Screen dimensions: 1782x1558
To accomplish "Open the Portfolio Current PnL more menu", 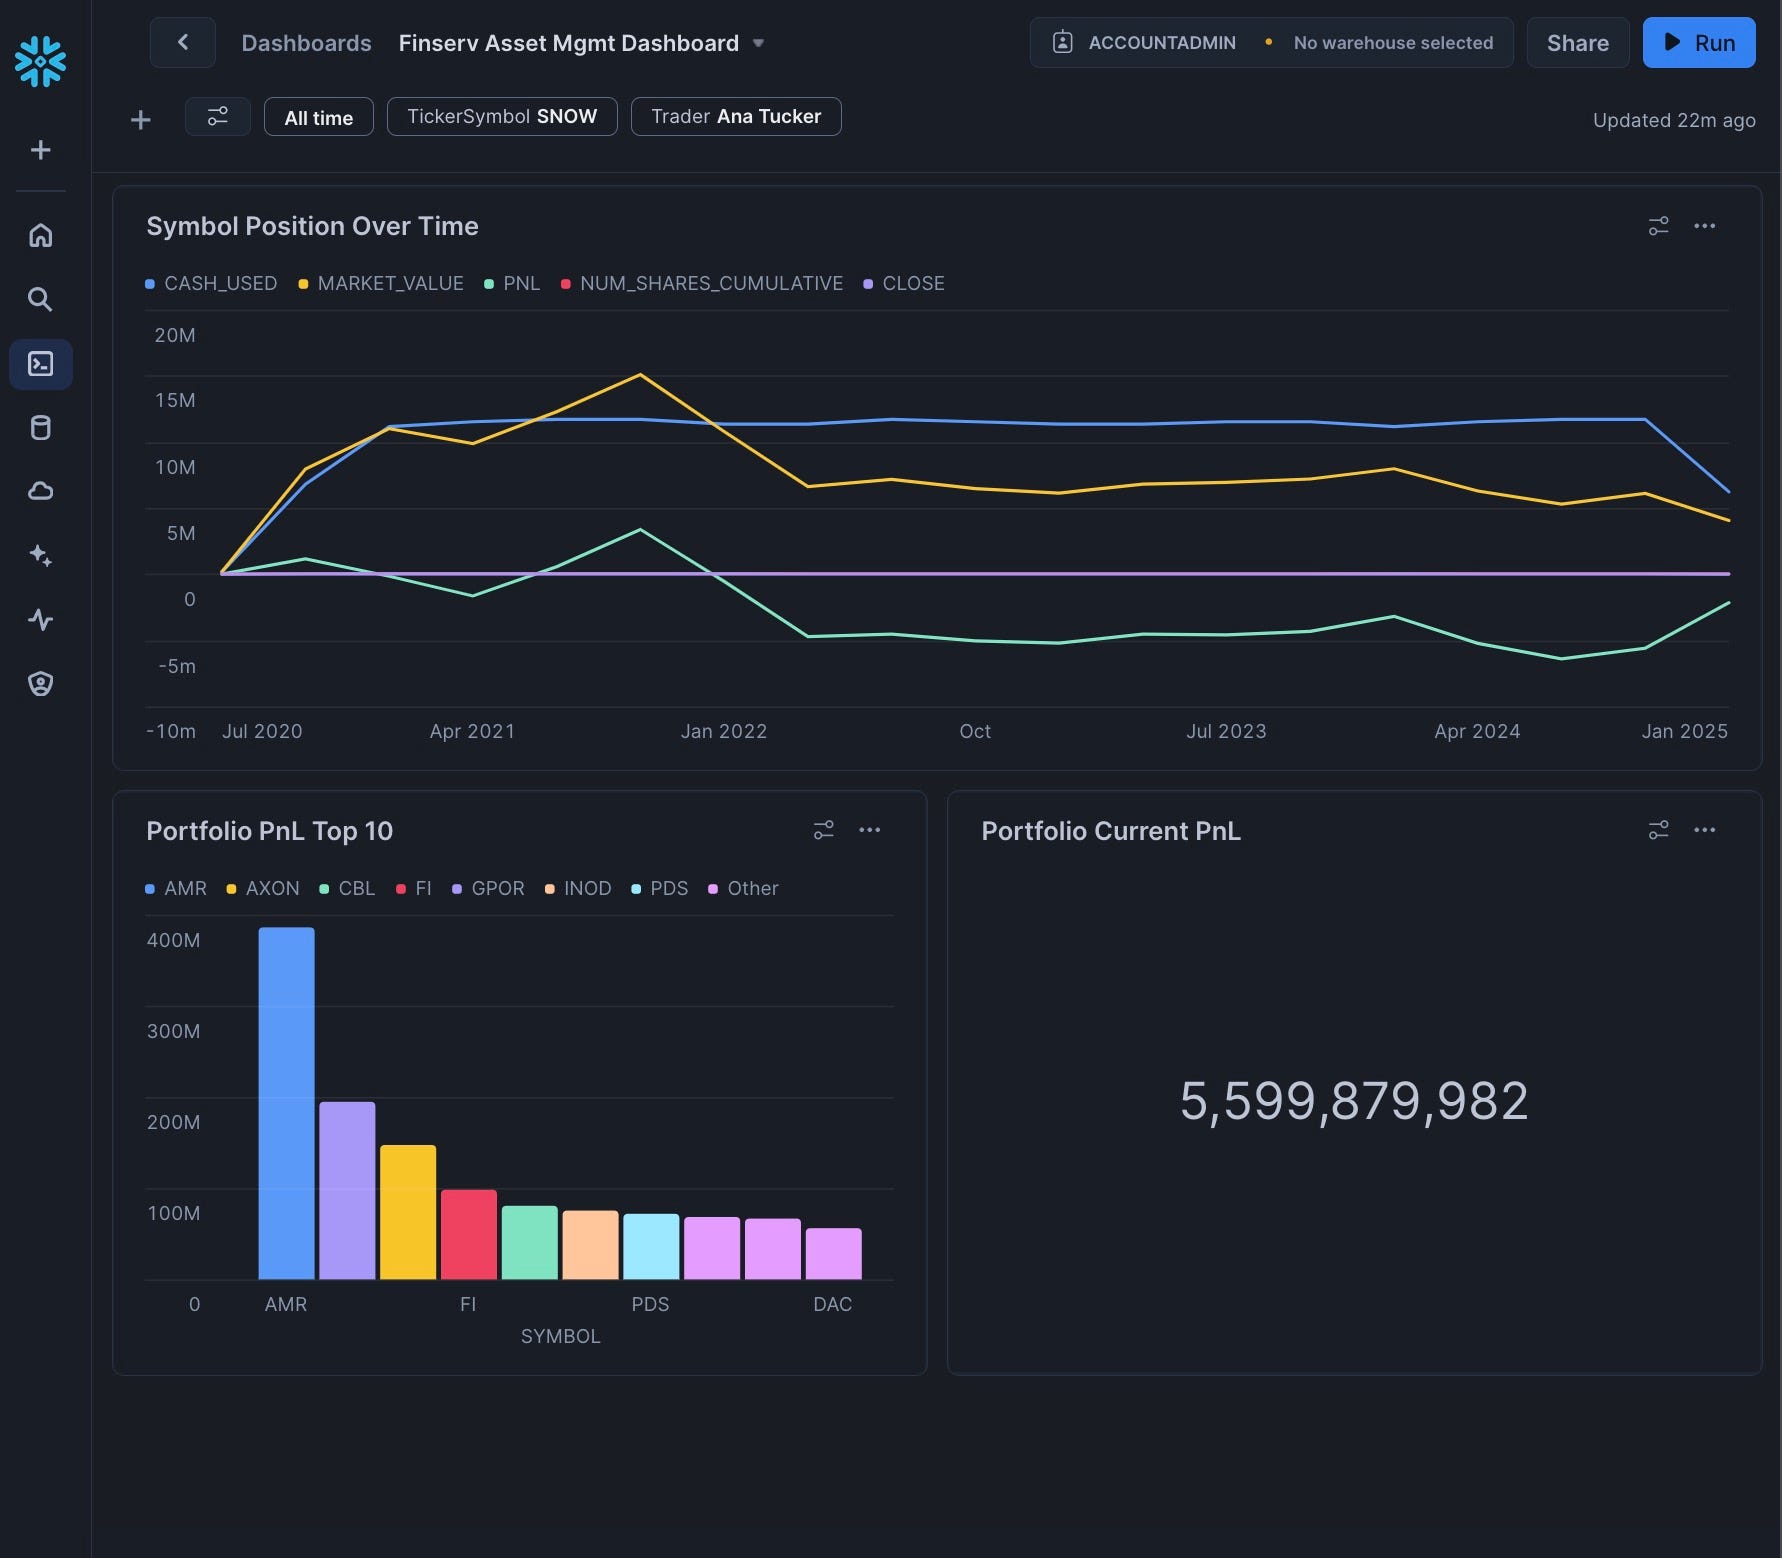I will 1704,830.
